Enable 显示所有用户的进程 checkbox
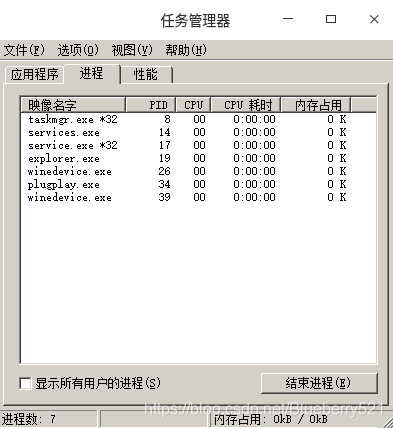 pyautogui.click(x=25, y=383)
